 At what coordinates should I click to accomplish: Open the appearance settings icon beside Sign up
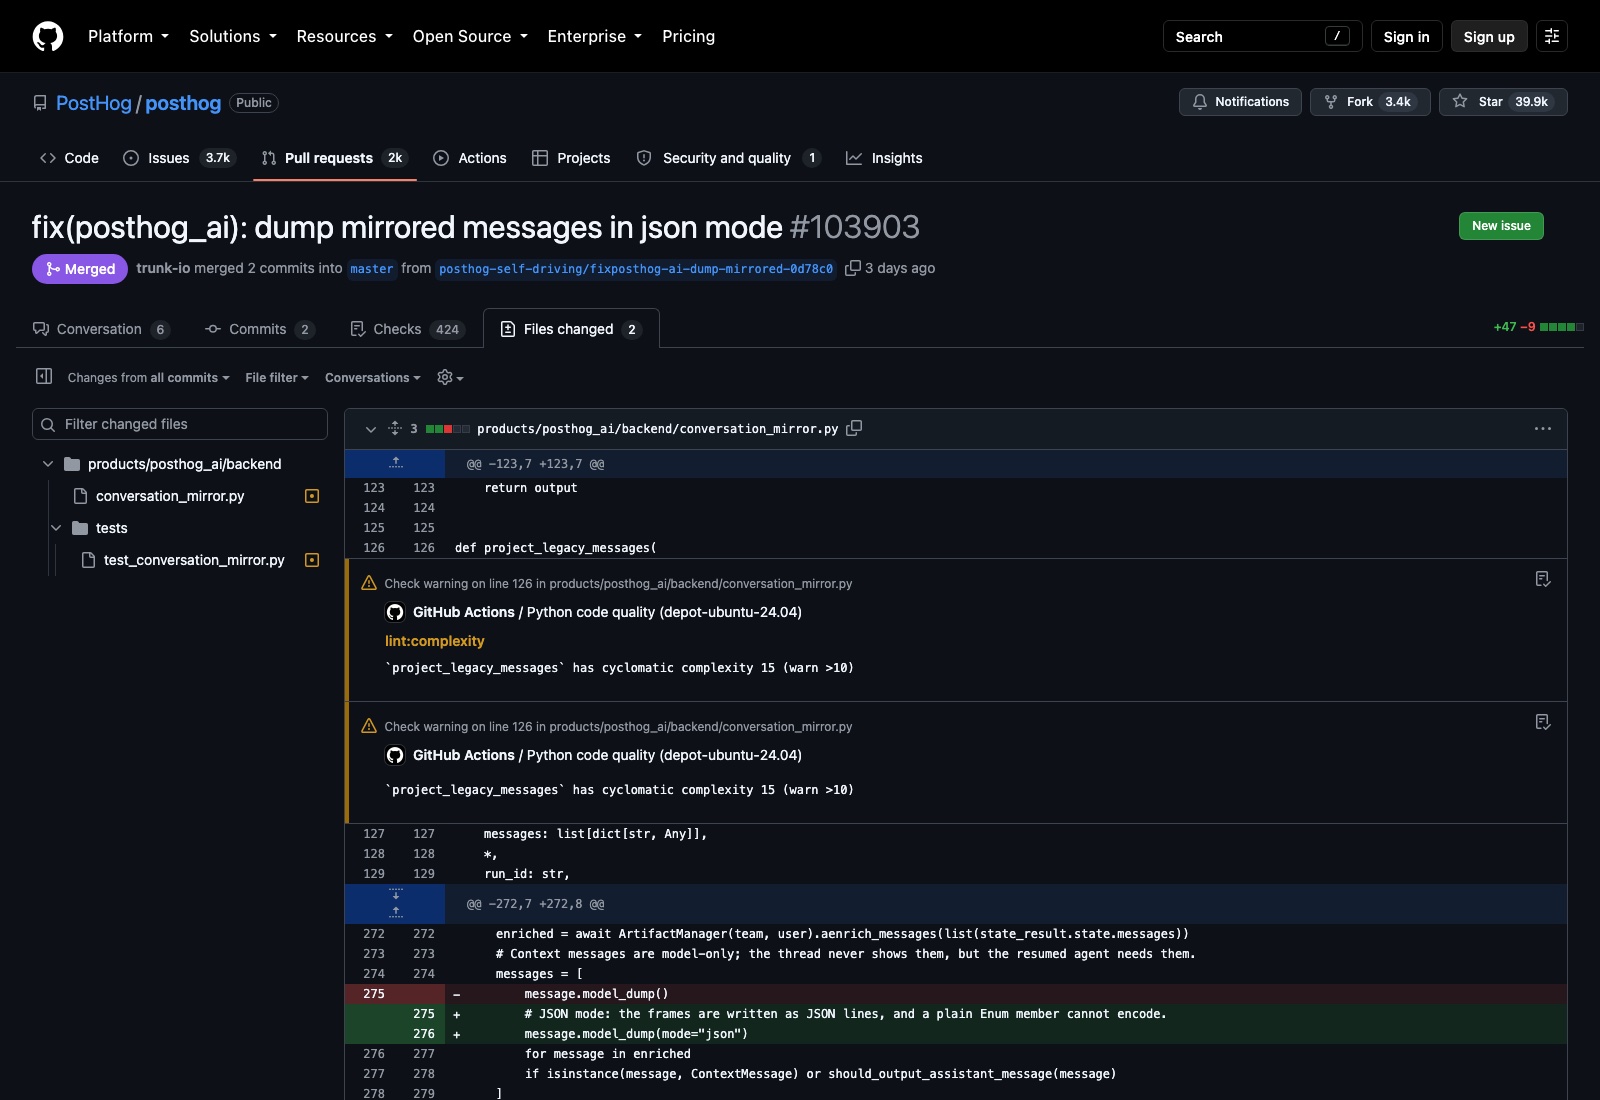tap(1552, 36)
